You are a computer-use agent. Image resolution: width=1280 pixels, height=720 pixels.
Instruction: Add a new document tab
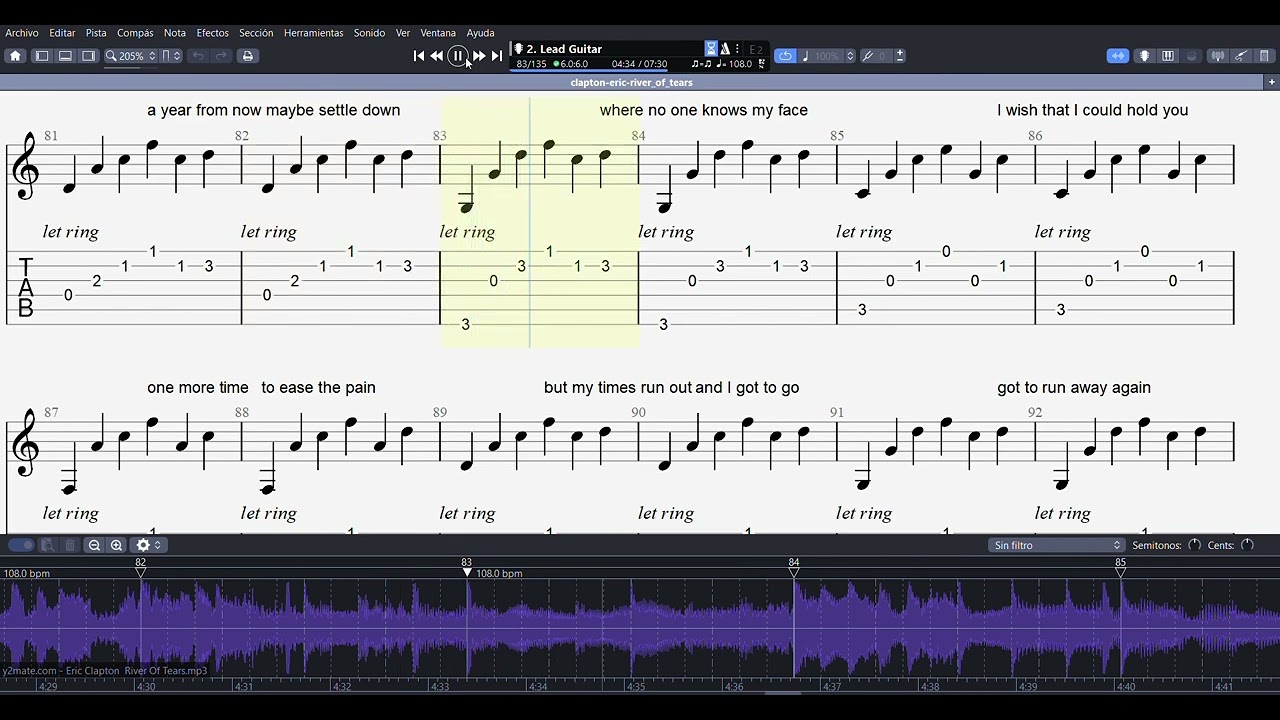tap(1271, 82)
